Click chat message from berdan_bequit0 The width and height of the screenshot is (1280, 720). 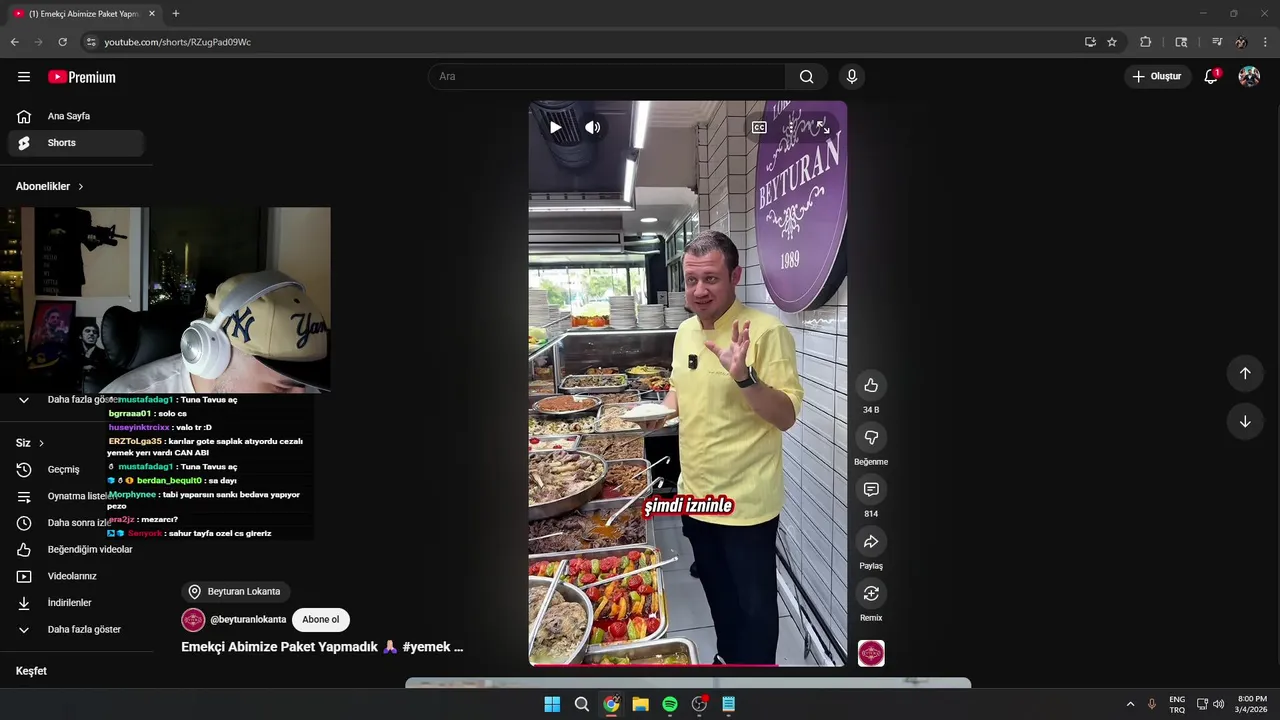tap(172, 481)
